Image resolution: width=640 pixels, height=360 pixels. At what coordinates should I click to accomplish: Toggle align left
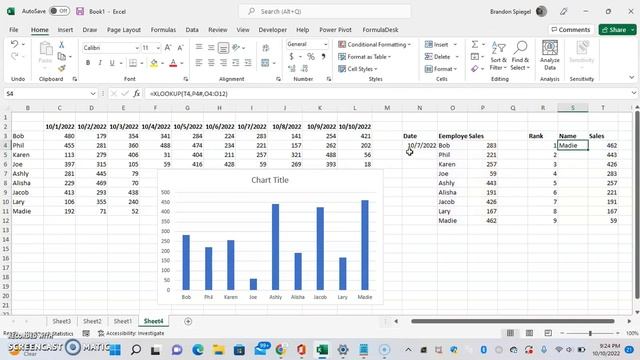pos(199,63)
